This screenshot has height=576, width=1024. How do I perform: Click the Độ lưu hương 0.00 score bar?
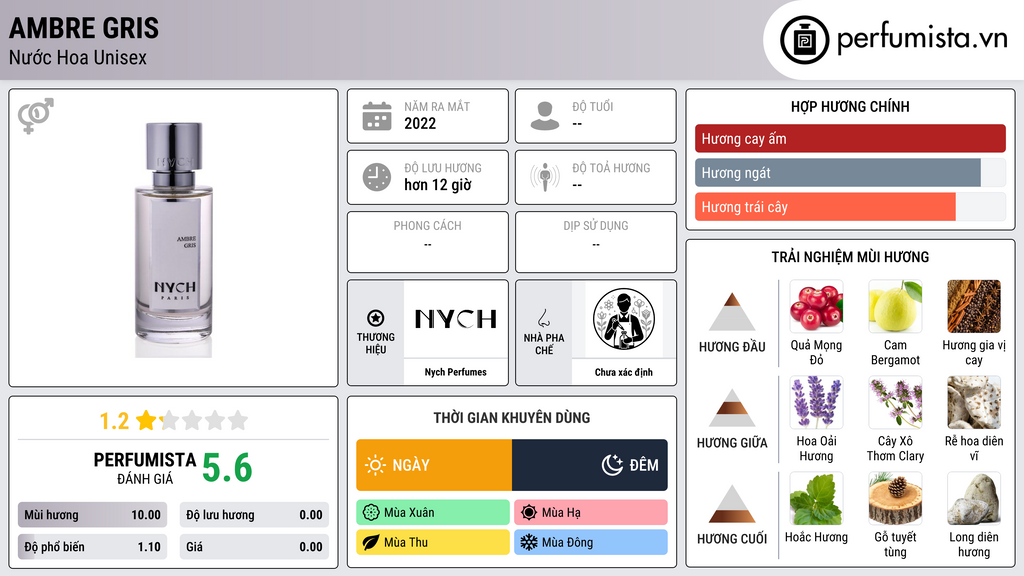click(254, 515)
